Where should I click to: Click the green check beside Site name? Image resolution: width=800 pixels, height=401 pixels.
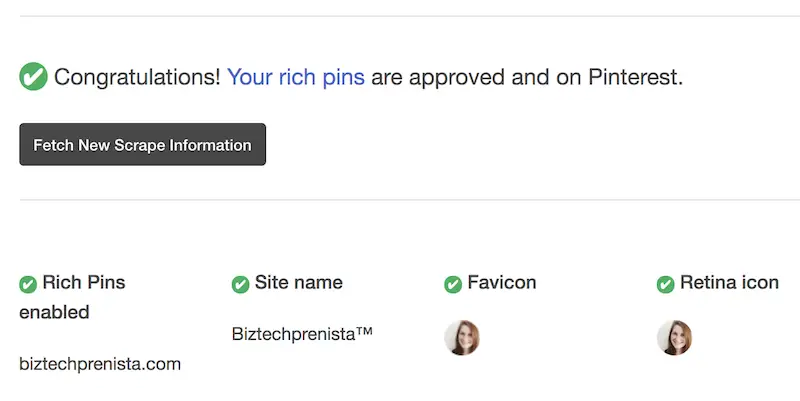point(240,284)
